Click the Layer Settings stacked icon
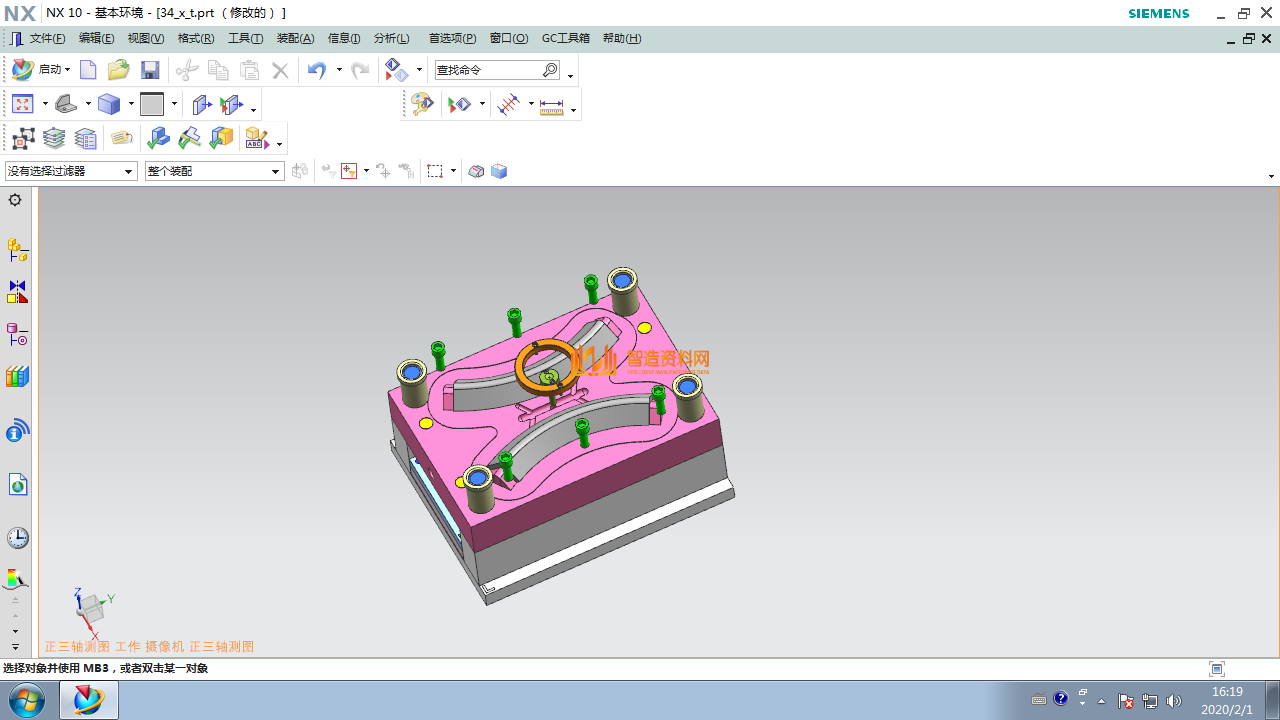Image resolution: width=1280 pixels, height=720 pixels. (x=54, y=138)
